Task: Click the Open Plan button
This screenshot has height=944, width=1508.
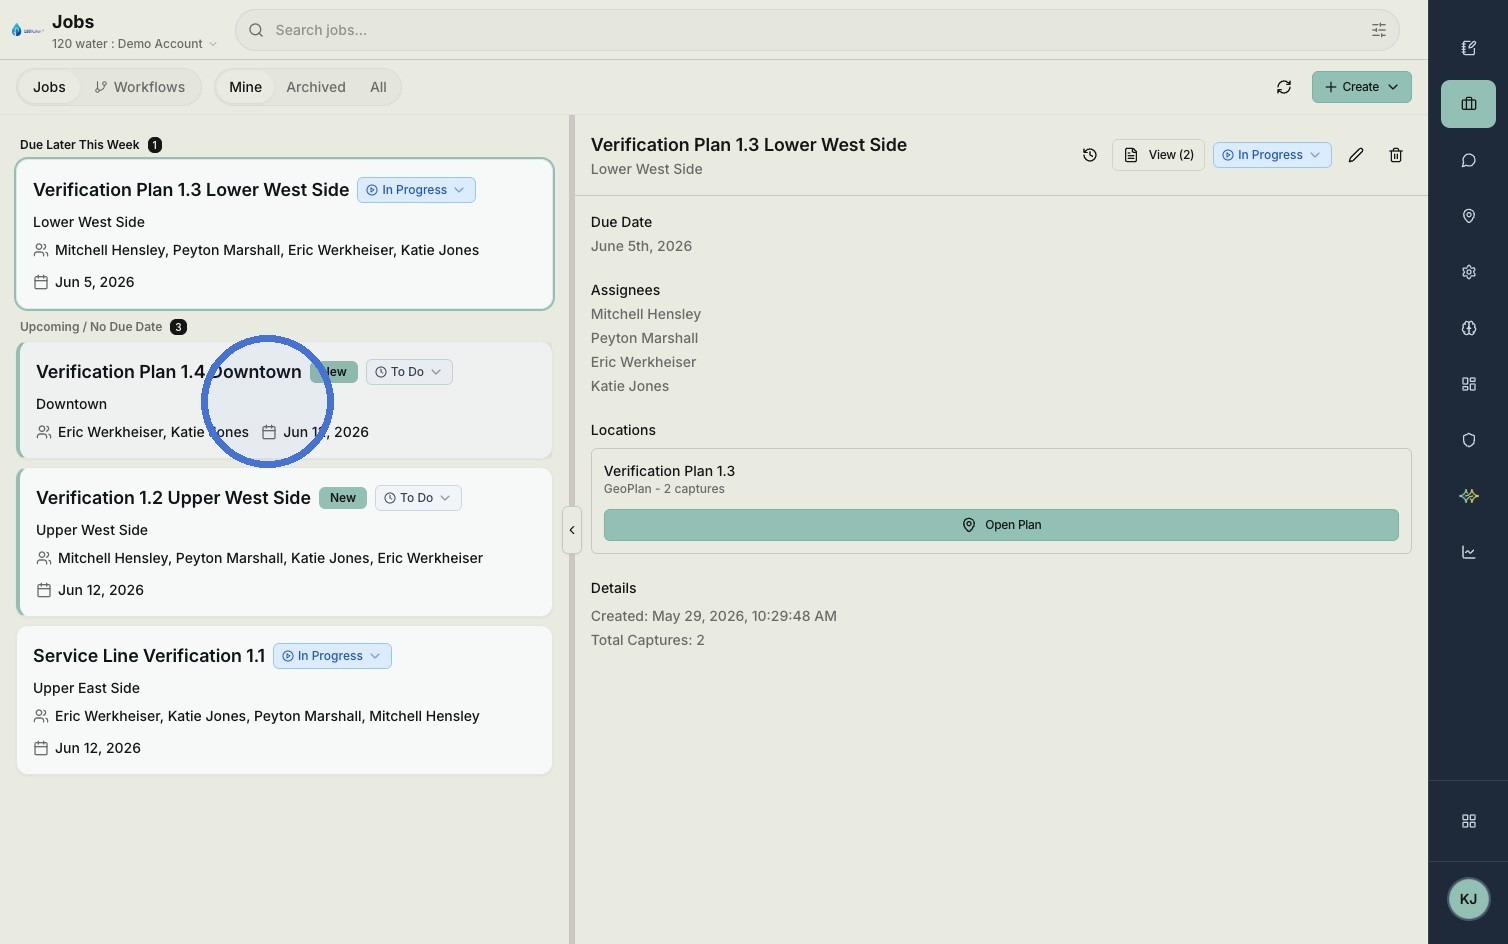Action: [1001, 525]
